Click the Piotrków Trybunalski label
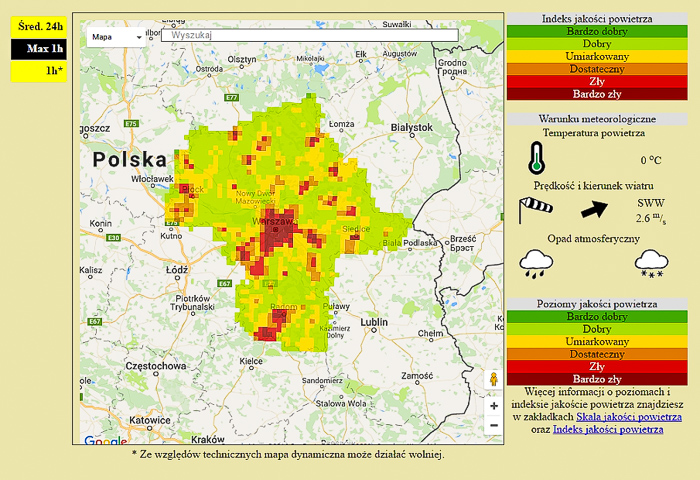700x480 pixels. (192, 302)
